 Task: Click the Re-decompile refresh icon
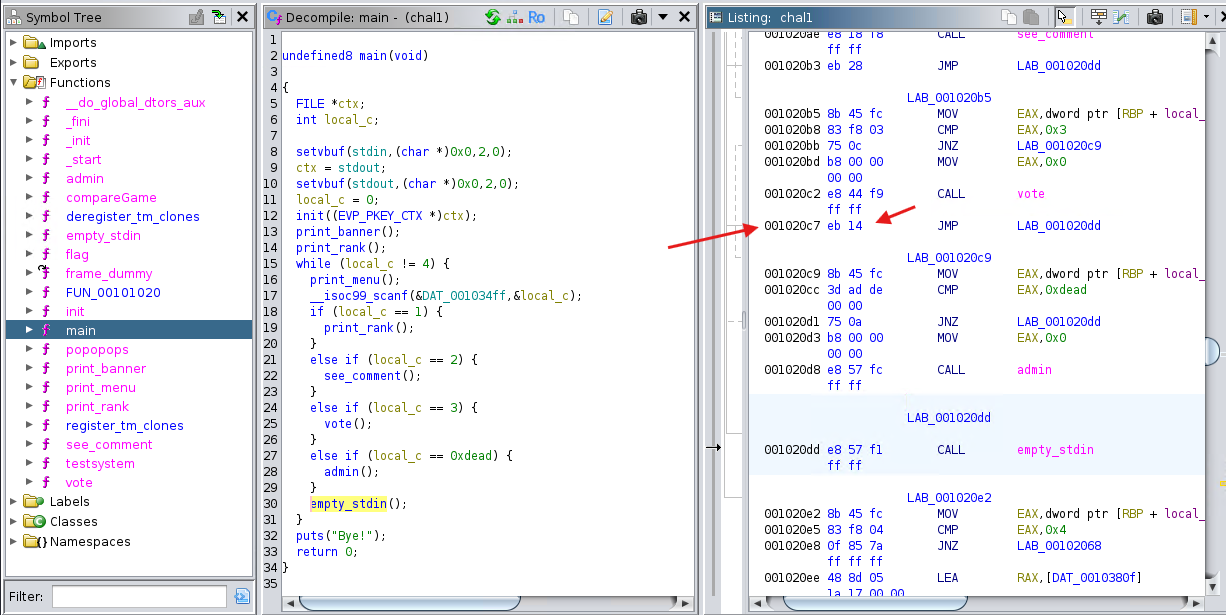tap(492, 17)
